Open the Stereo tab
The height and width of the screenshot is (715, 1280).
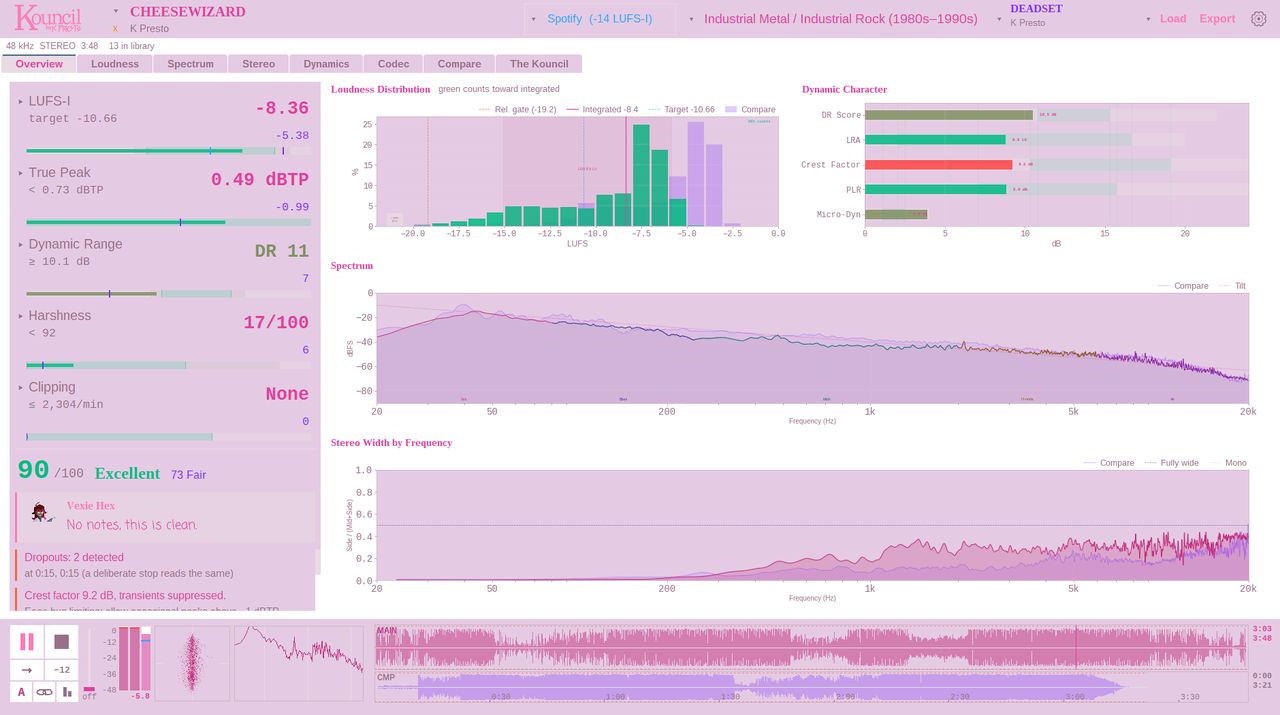coord(258,64)
